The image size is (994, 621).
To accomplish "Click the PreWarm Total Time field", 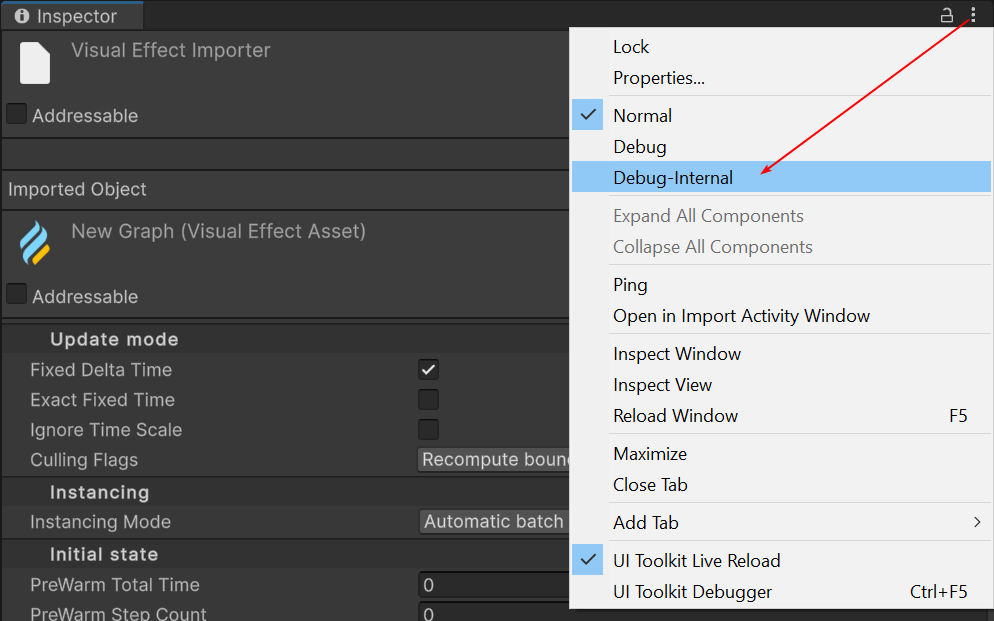I will tap(494, 585).
